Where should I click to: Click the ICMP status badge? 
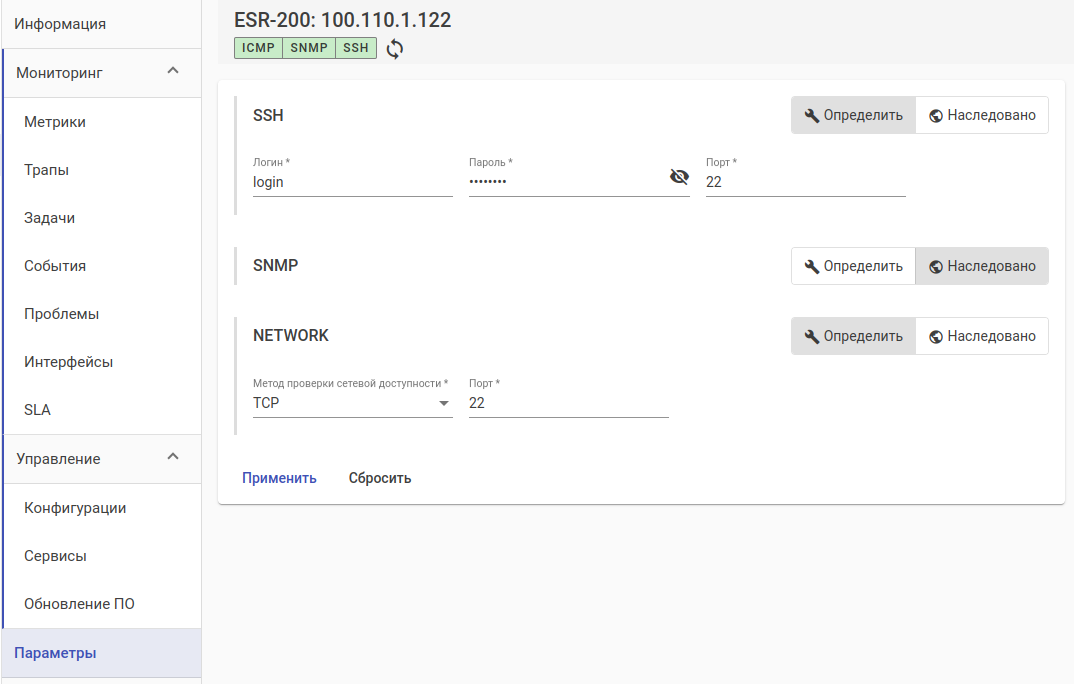point(258,48)
